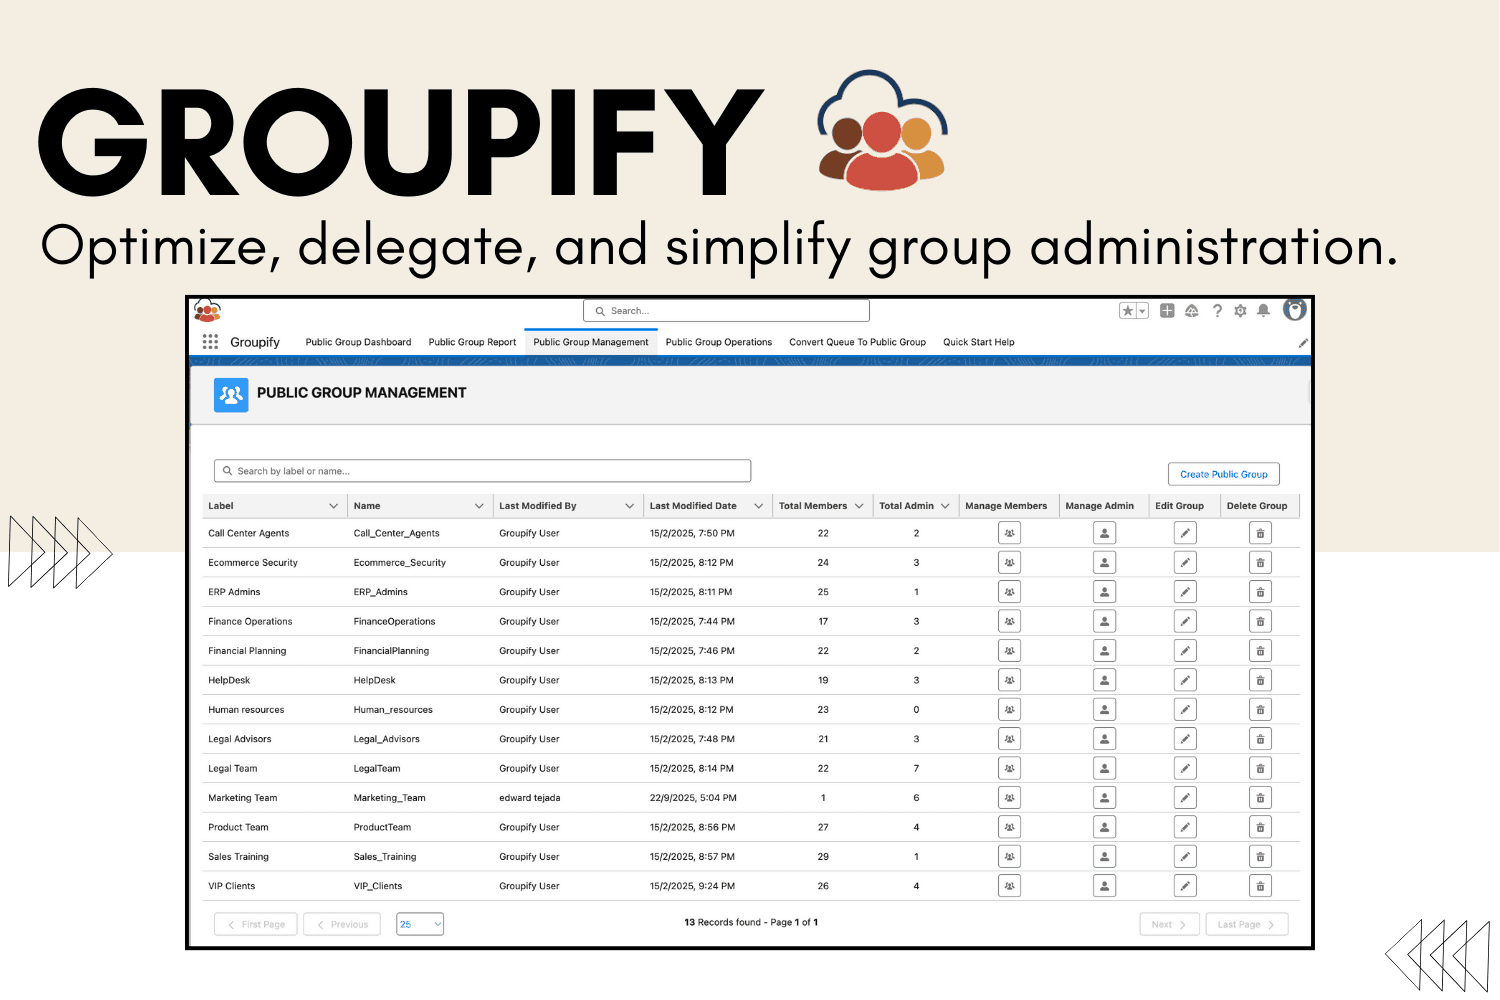This screenshot has width=1500, height=1000.
Task: Click the 22/9/2025, 5:04 PM date
Action: click(693, 798)
